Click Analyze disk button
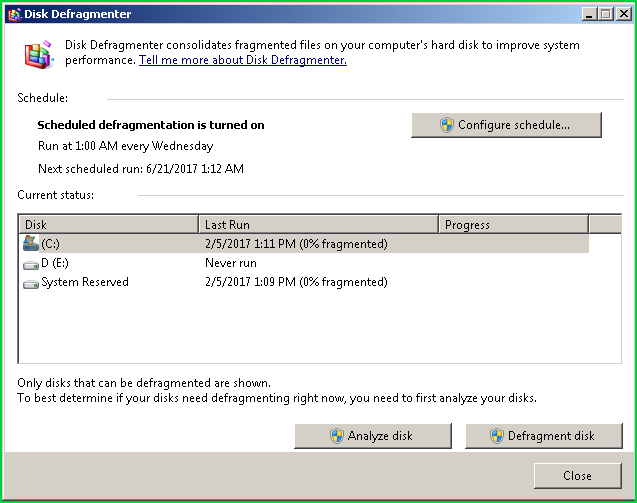The height and width of the screenshot is (503, 637). [x=373, y=436]
